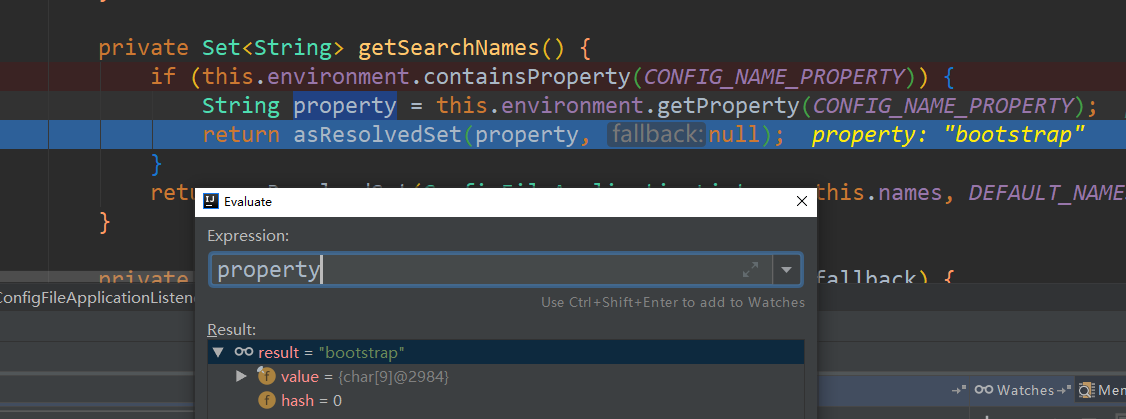Expand the value char array node
The image size is (1126, 419).
[241, 376]
